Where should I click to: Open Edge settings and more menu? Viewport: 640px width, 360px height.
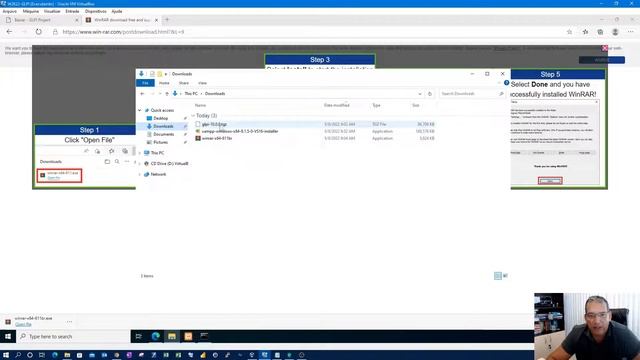tap(631, 32)
